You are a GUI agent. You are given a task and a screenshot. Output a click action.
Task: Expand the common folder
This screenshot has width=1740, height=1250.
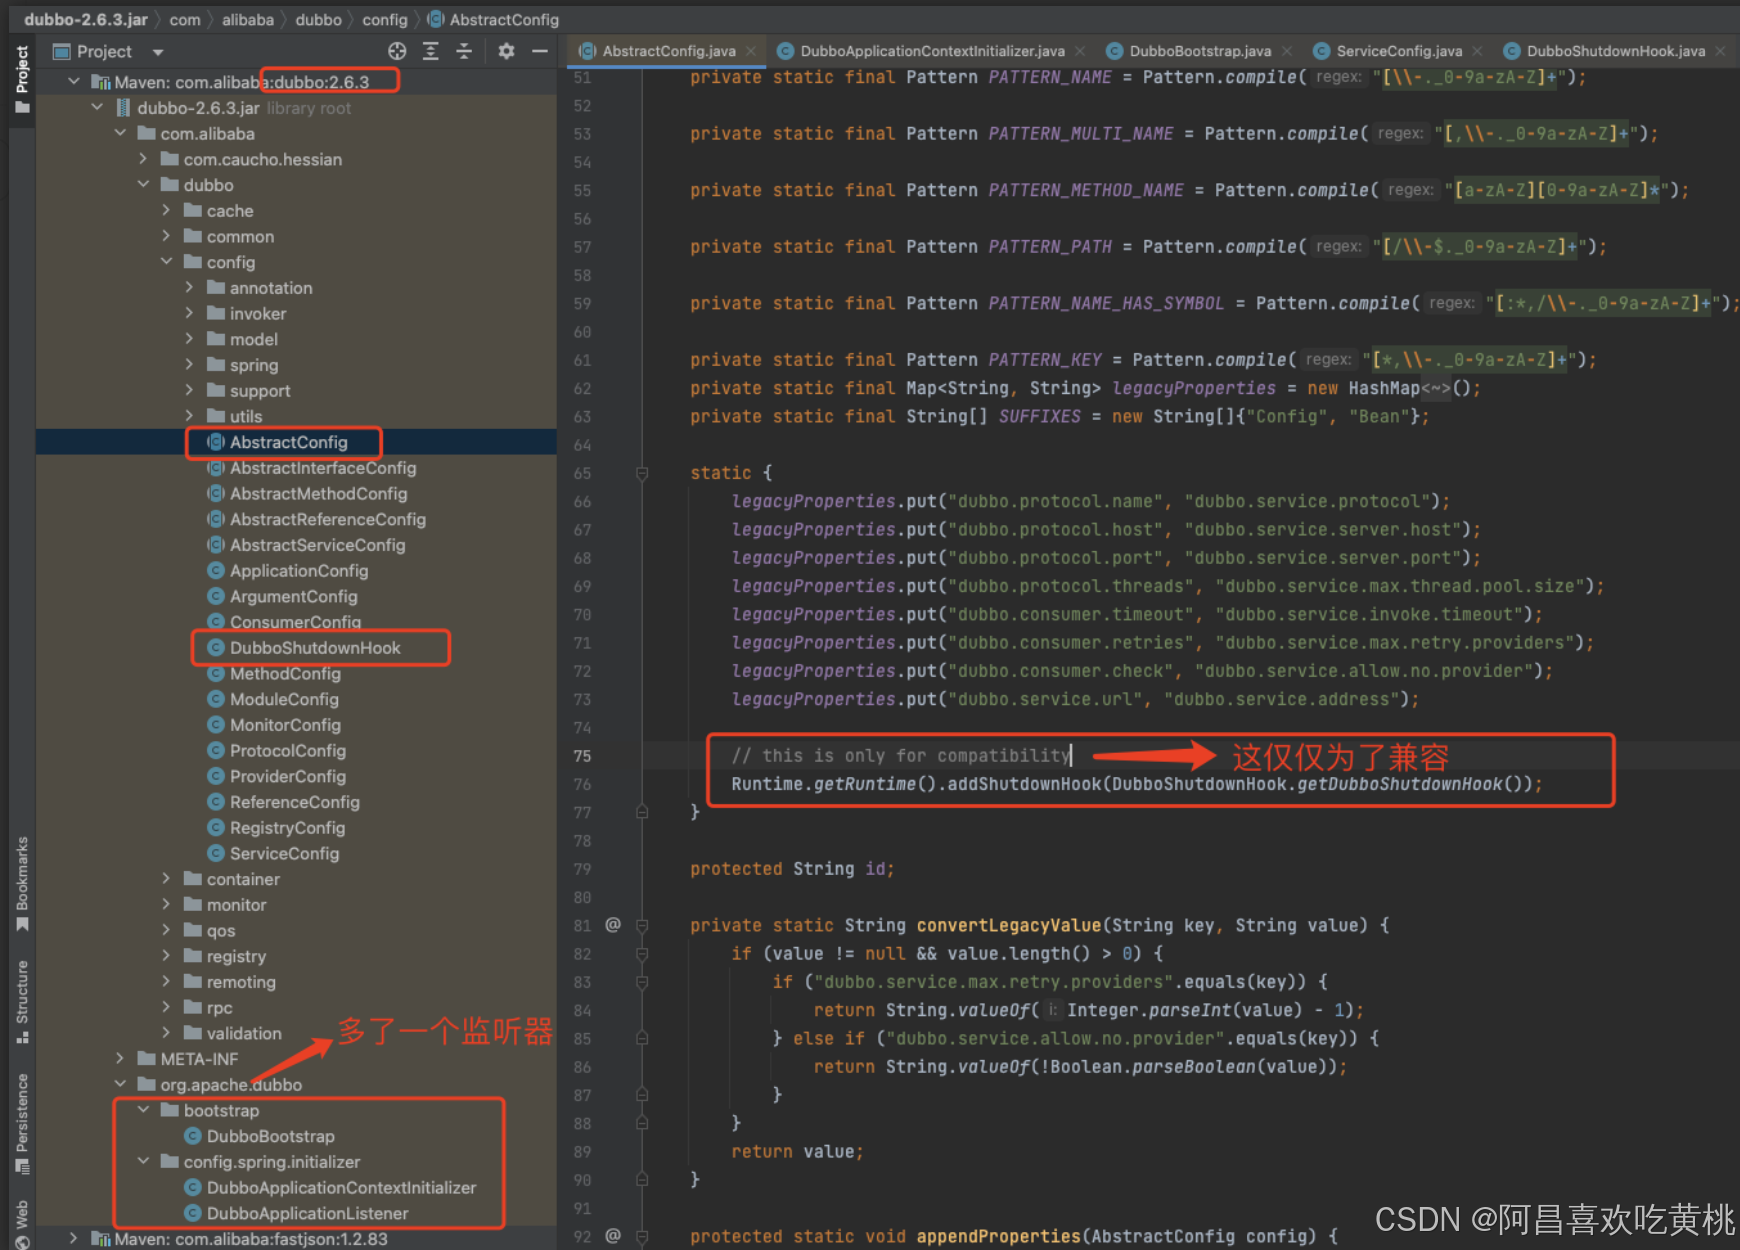point(166,236)
